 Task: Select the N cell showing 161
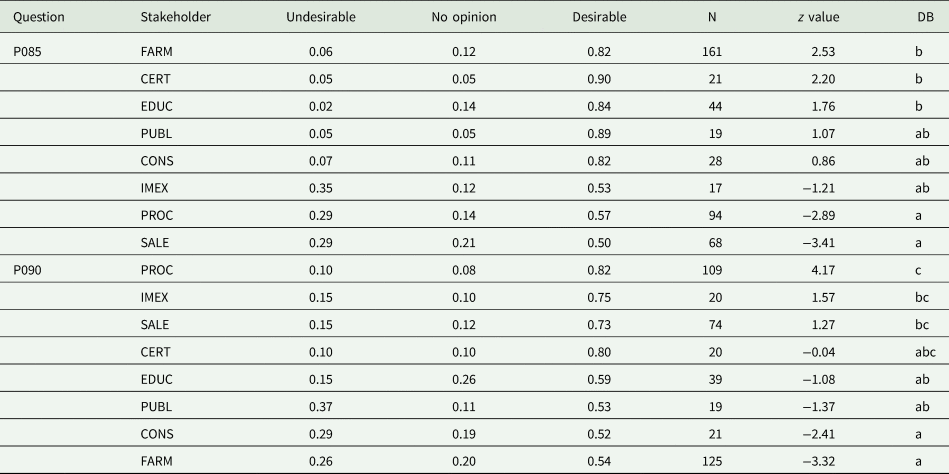coord(722,50)
